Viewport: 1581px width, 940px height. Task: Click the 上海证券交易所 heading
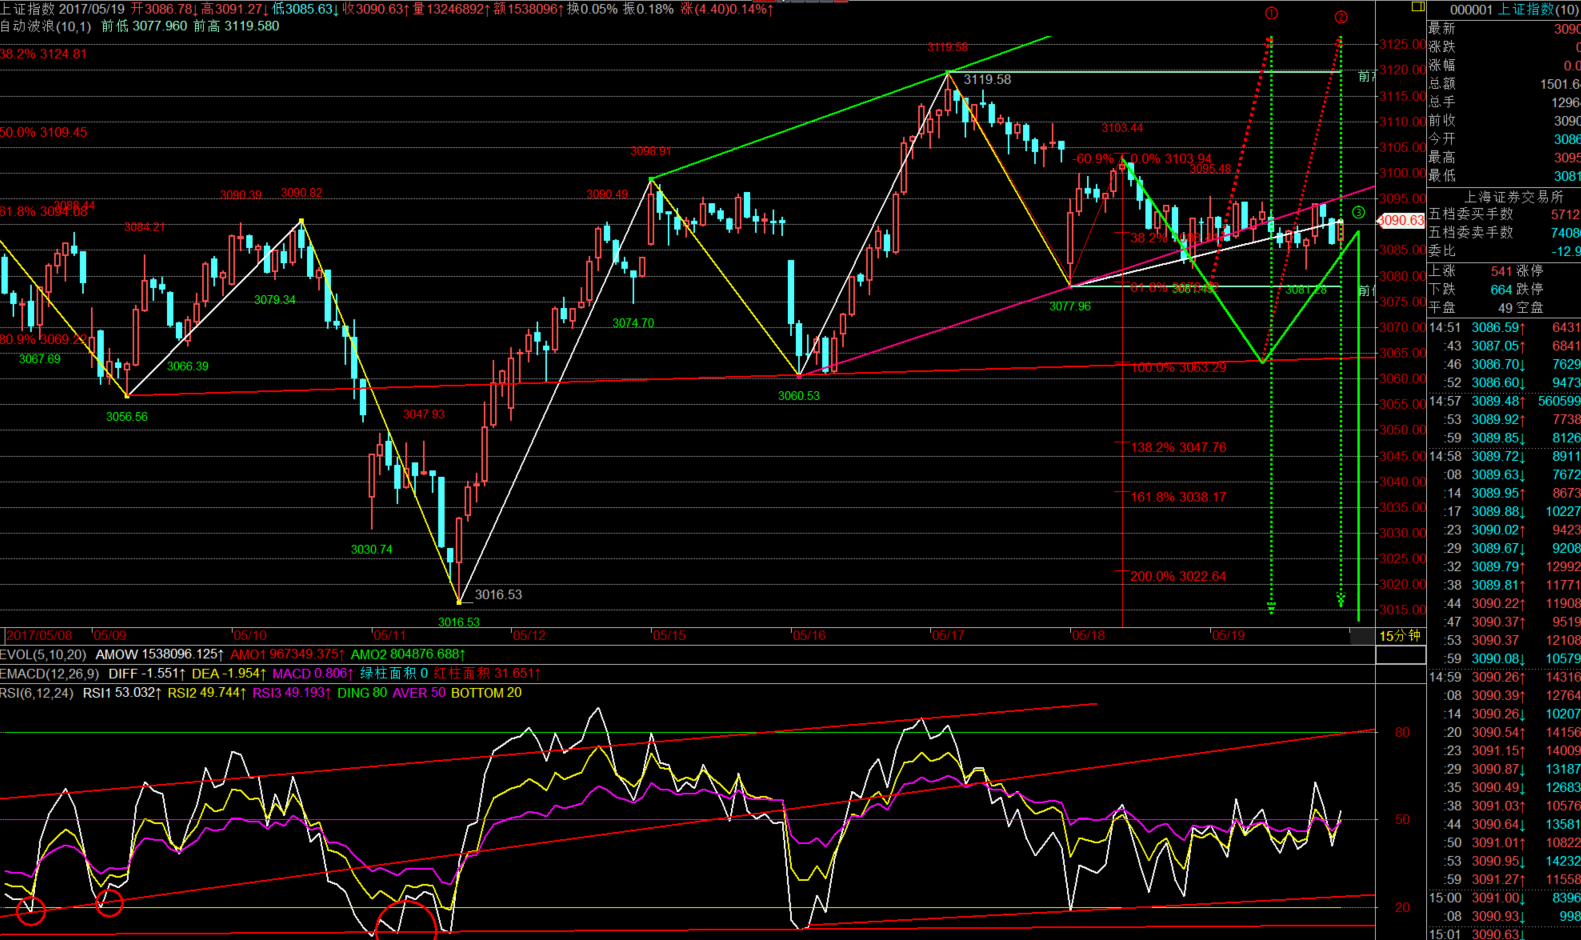click(x=1513, y=197)
